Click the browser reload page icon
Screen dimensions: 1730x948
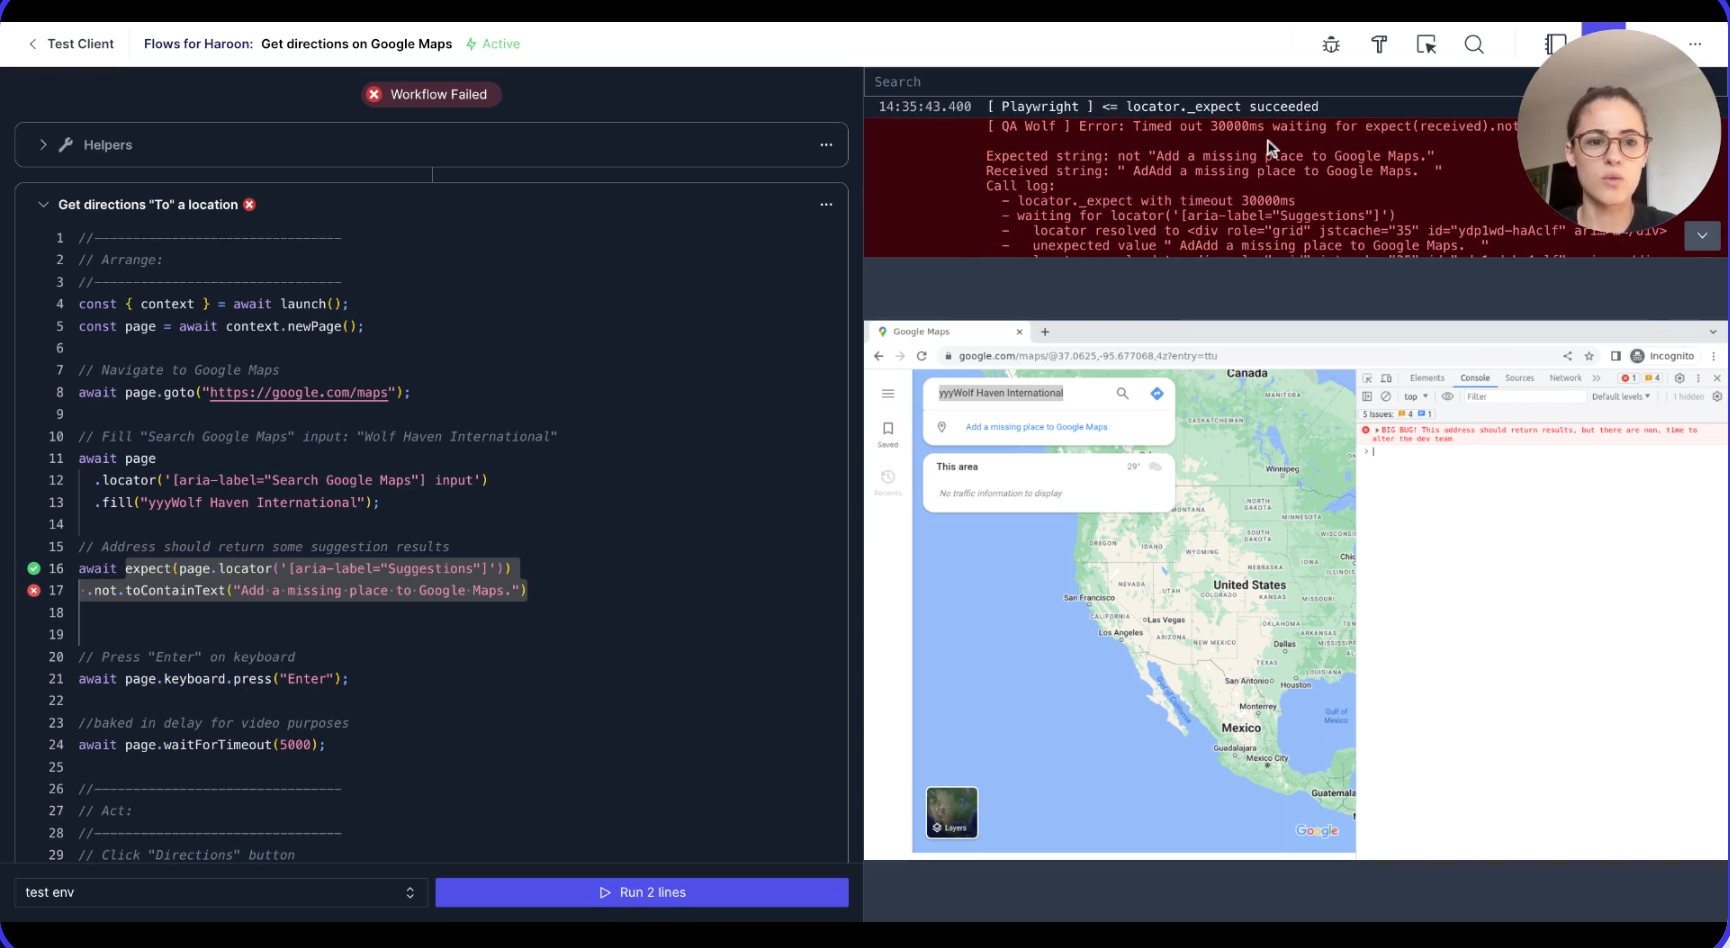pos(922,356)
